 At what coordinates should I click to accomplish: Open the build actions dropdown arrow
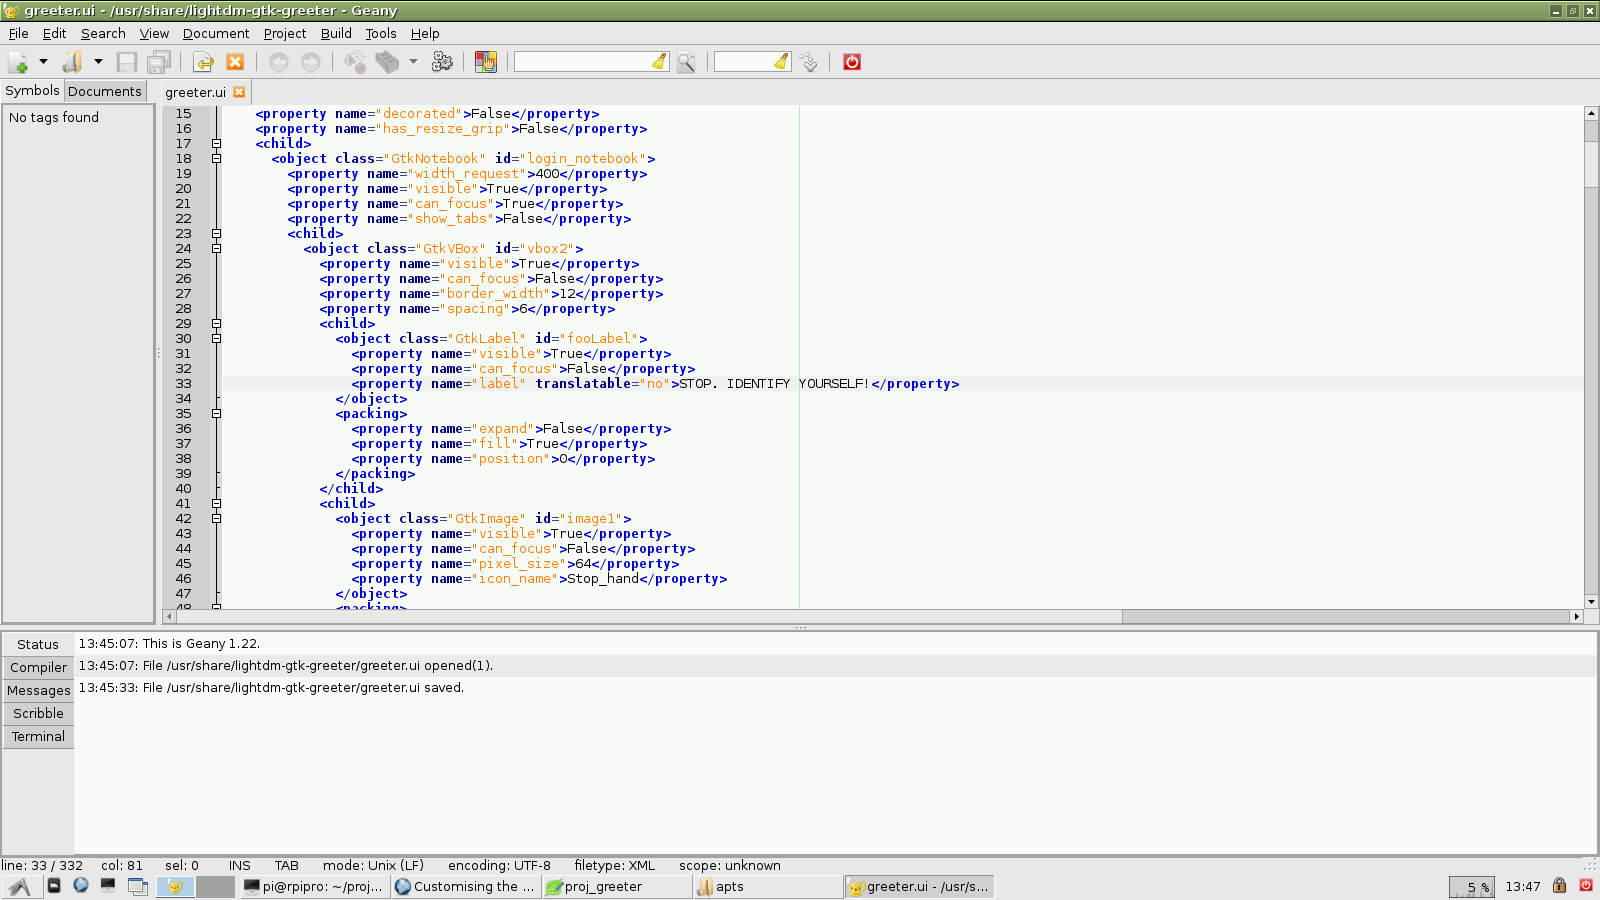tap(413, 62)
